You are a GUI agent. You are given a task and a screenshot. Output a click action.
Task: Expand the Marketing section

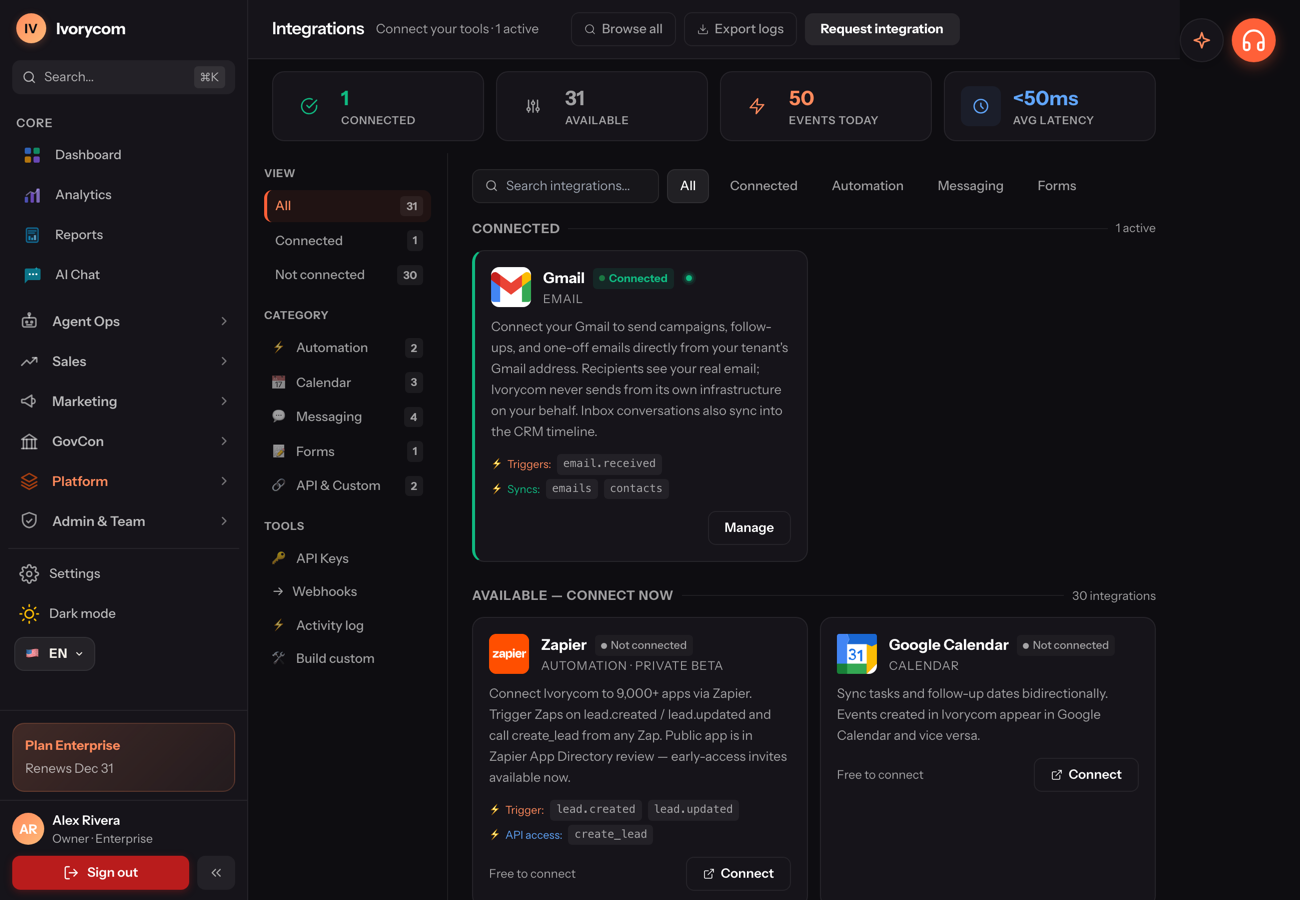(124, 401)
